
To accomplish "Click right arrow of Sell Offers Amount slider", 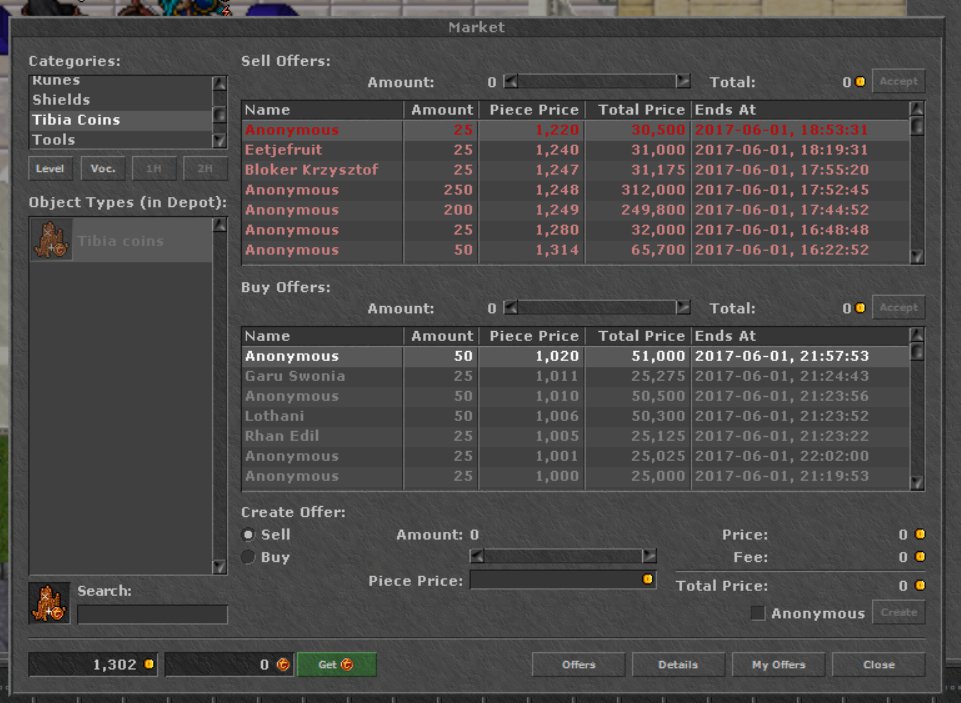I will [683, 81].
